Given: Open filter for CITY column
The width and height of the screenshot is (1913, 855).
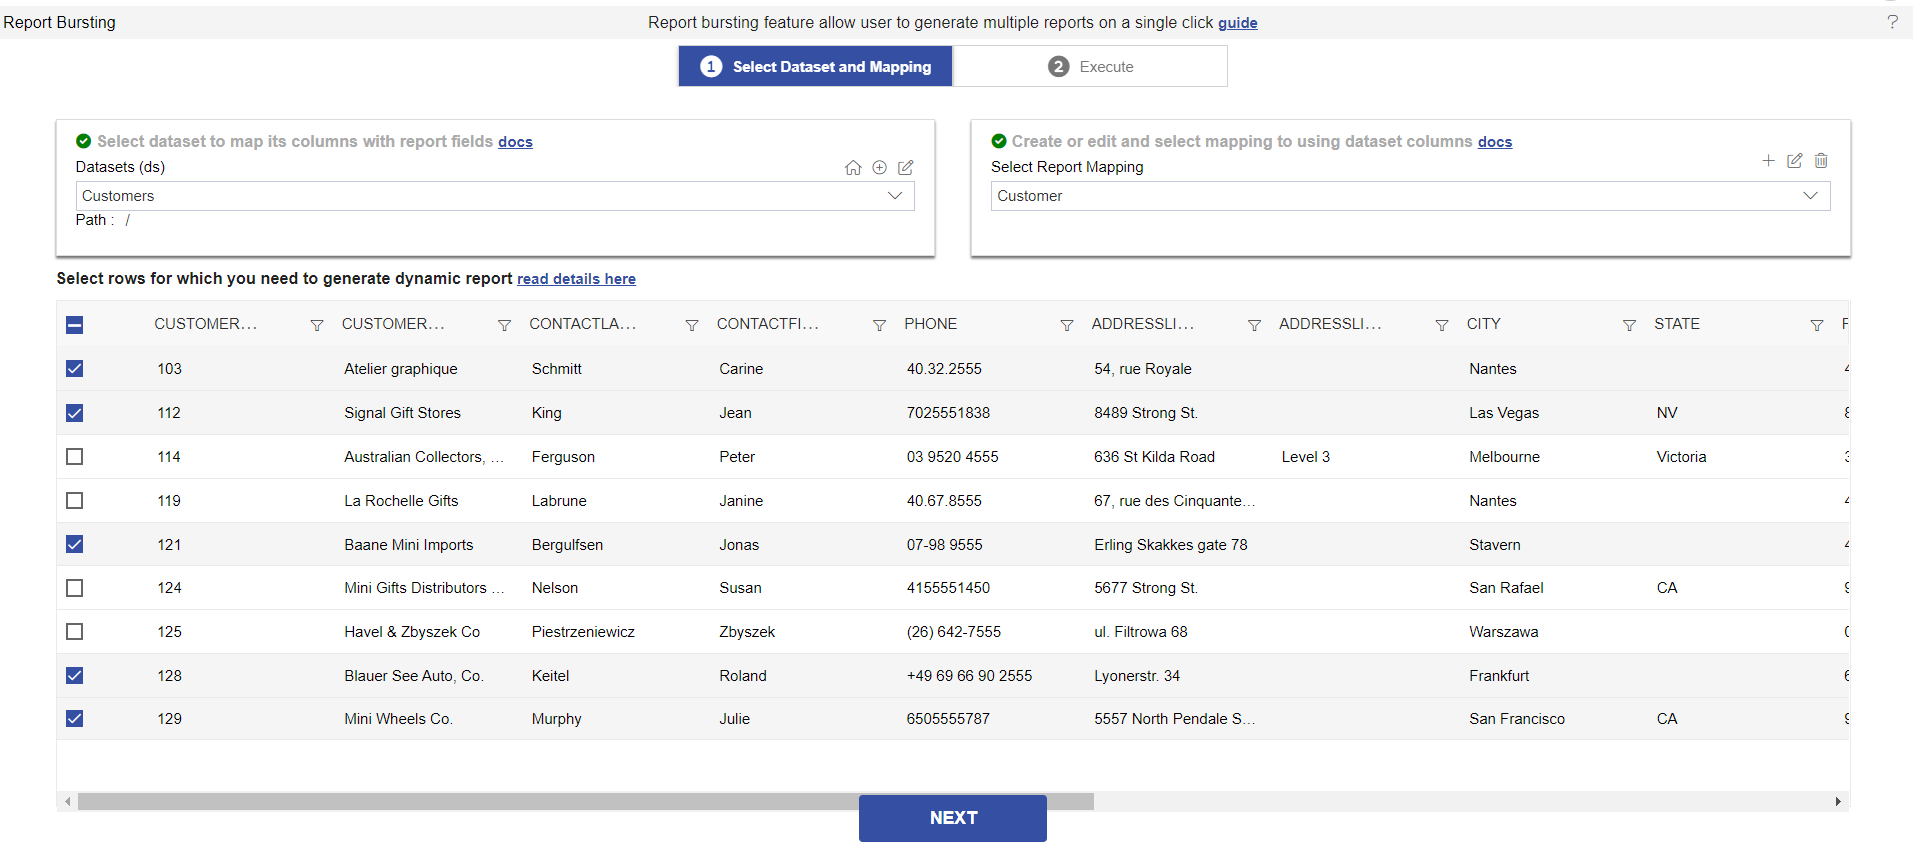Looking at the screenshot, I should [1629, 325].
